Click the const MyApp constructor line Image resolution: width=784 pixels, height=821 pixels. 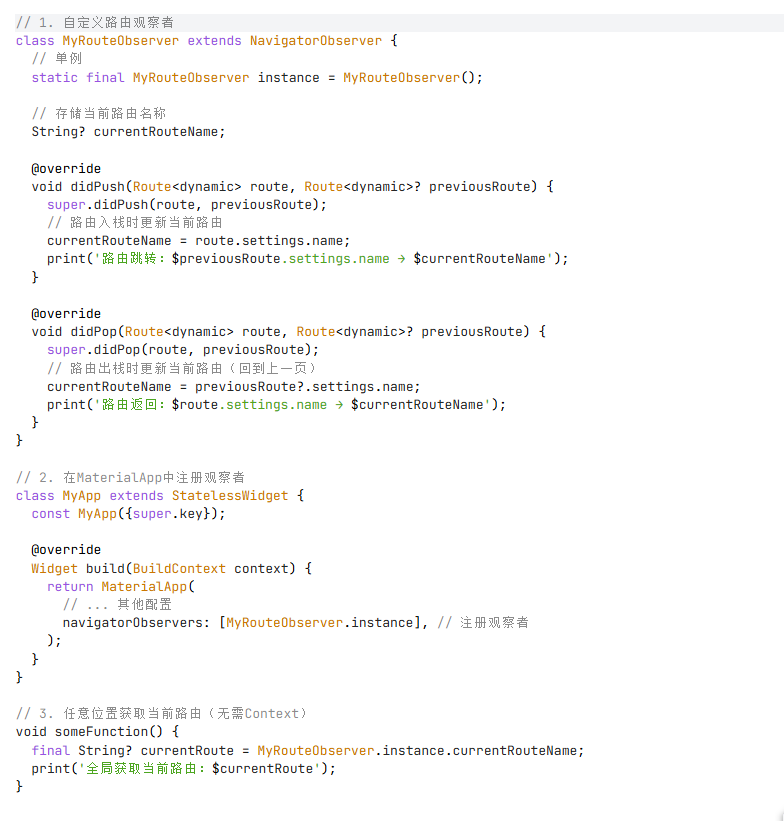pos(128,513)
